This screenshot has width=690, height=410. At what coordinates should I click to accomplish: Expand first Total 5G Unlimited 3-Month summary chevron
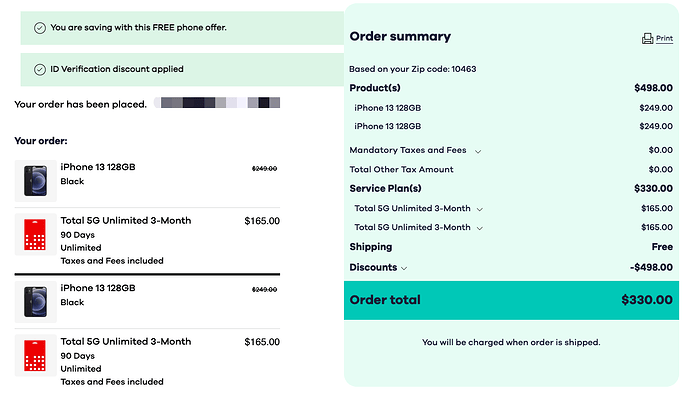(481, 209)
